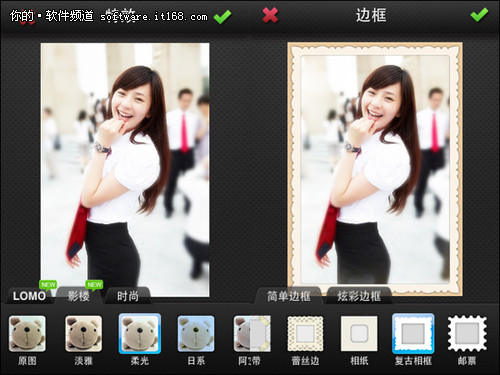
Task: Tap the framed photo preview on right
Action: pos(375,169)
